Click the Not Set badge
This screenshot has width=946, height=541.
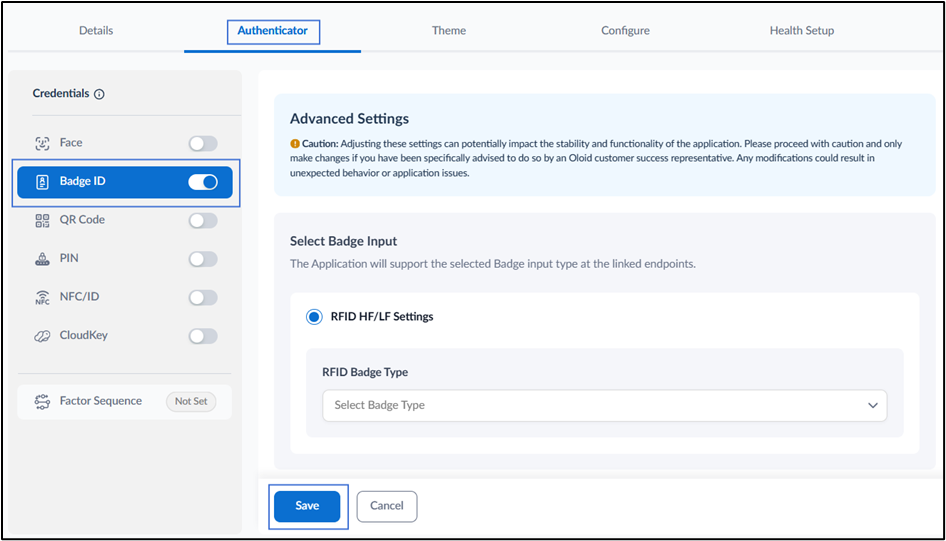(x=191, y=402)
